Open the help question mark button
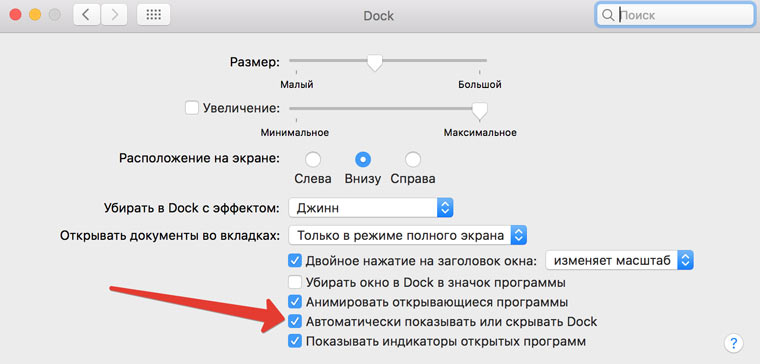This screenshot has height=364, width=760. click(x=733, y=343)
